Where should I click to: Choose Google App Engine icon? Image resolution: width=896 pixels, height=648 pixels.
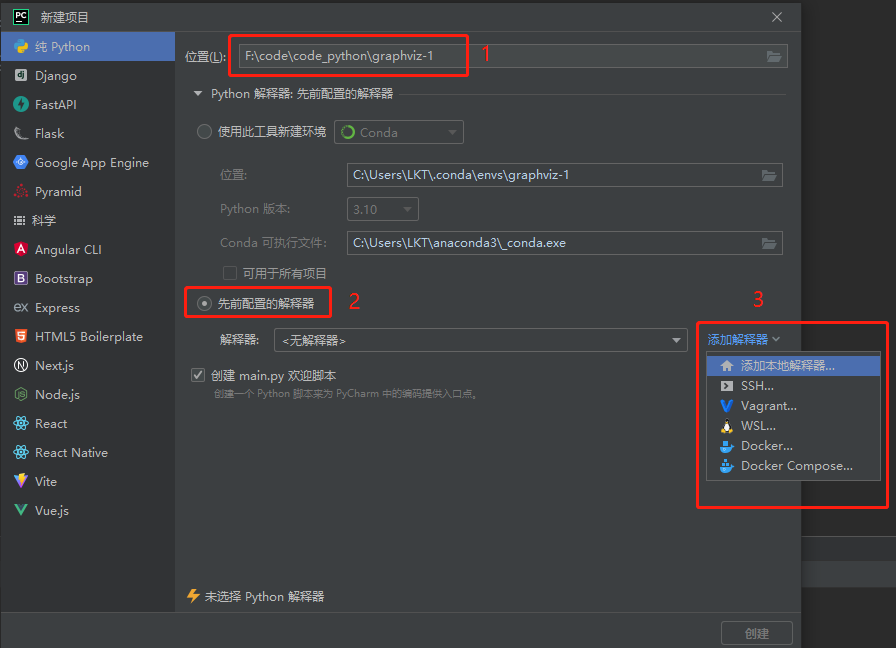[x=21, y=162]
